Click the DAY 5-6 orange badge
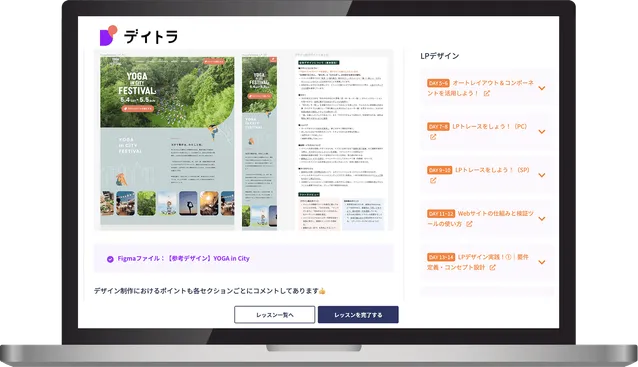 (x=438, y=83)
